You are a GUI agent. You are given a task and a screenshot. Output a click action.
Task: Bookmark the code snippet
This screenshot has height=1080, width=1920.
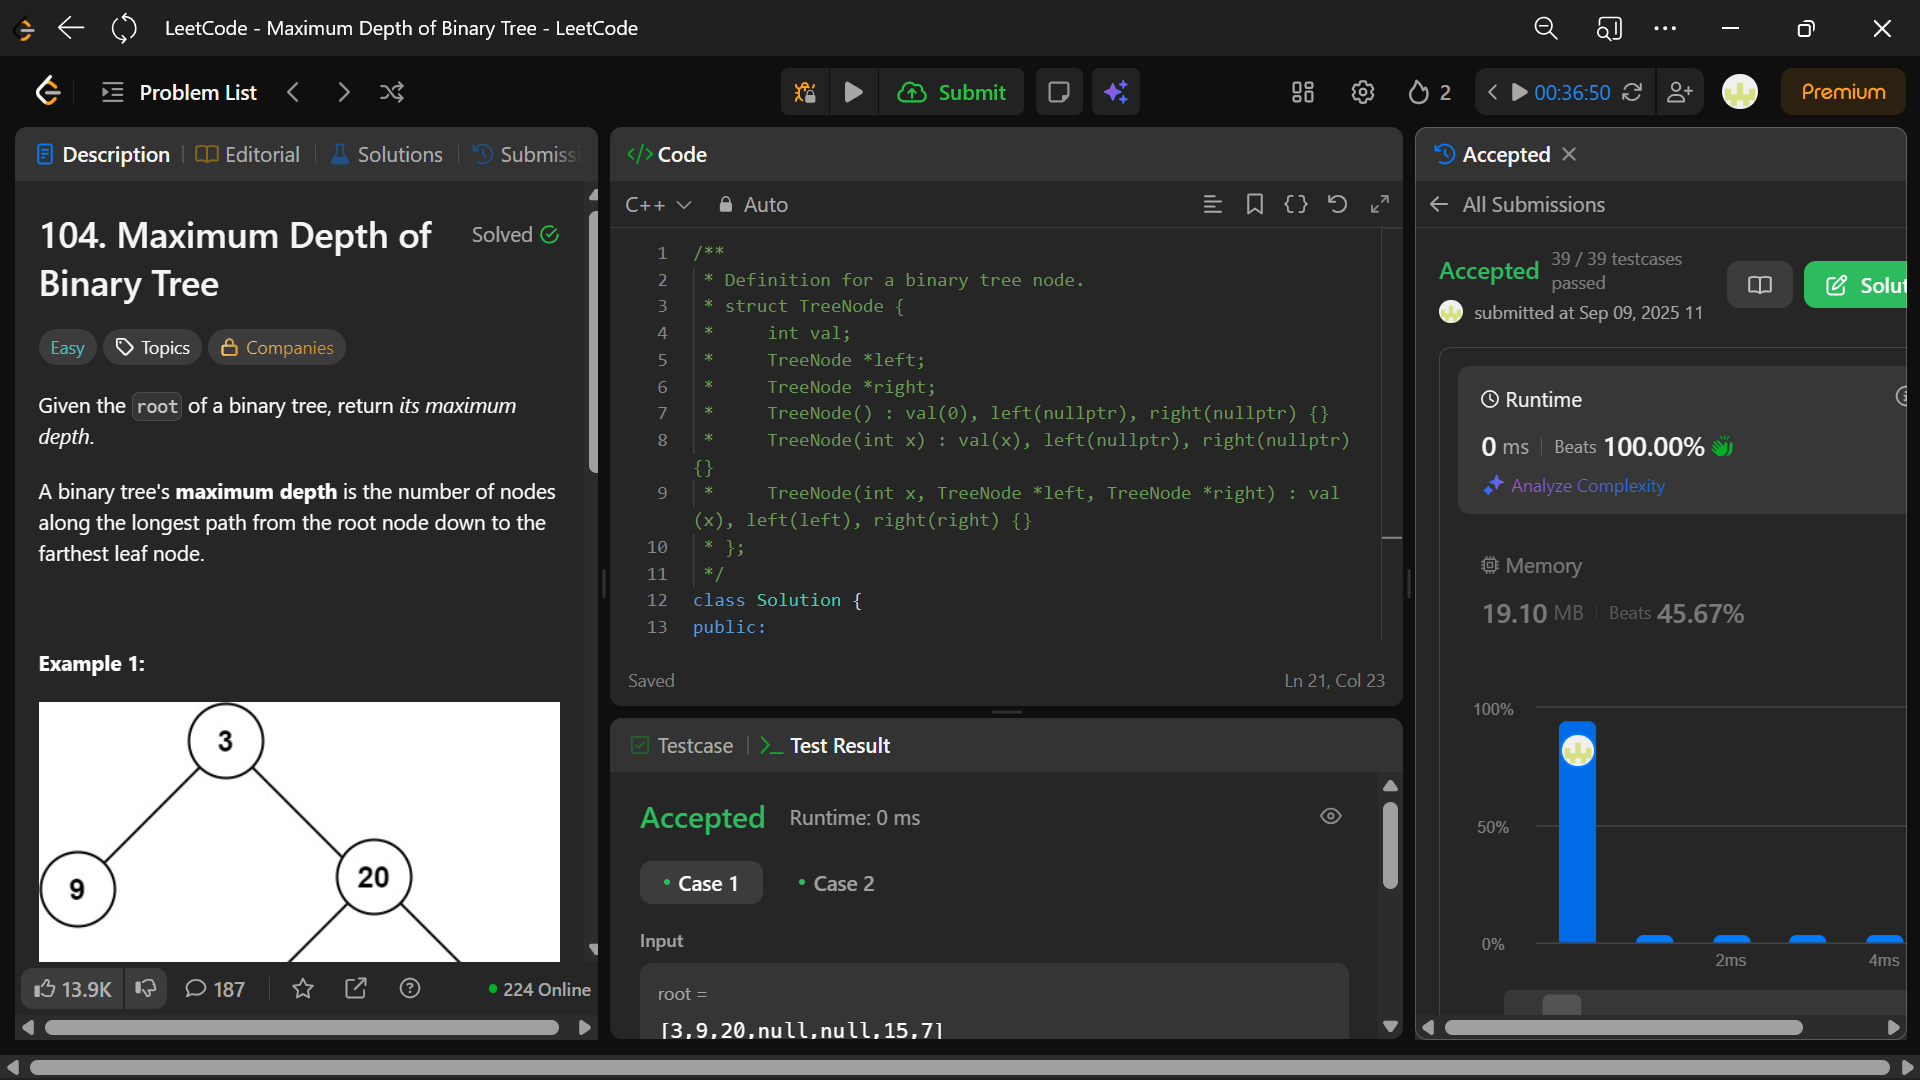(x=1254, y=204)
